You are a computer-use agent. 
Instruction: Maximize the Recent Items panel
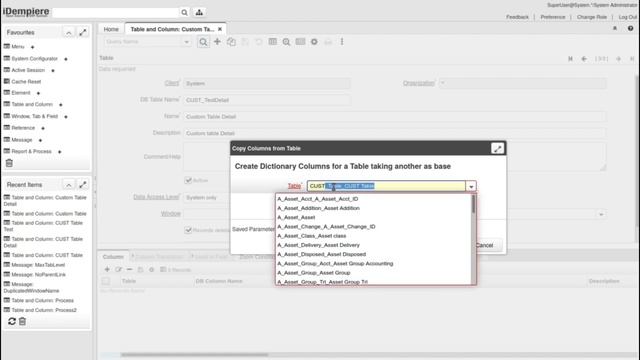point(83,184)
